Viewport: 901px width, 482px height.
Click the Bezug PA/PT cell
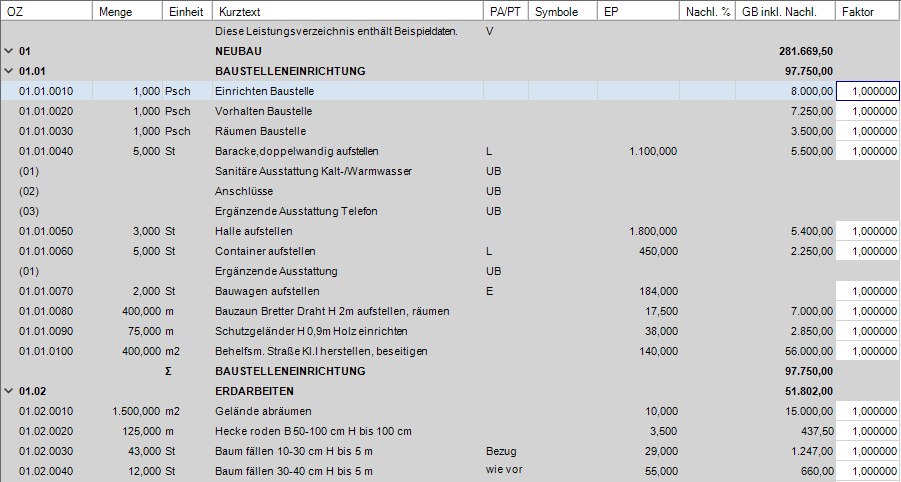(501, 452)
